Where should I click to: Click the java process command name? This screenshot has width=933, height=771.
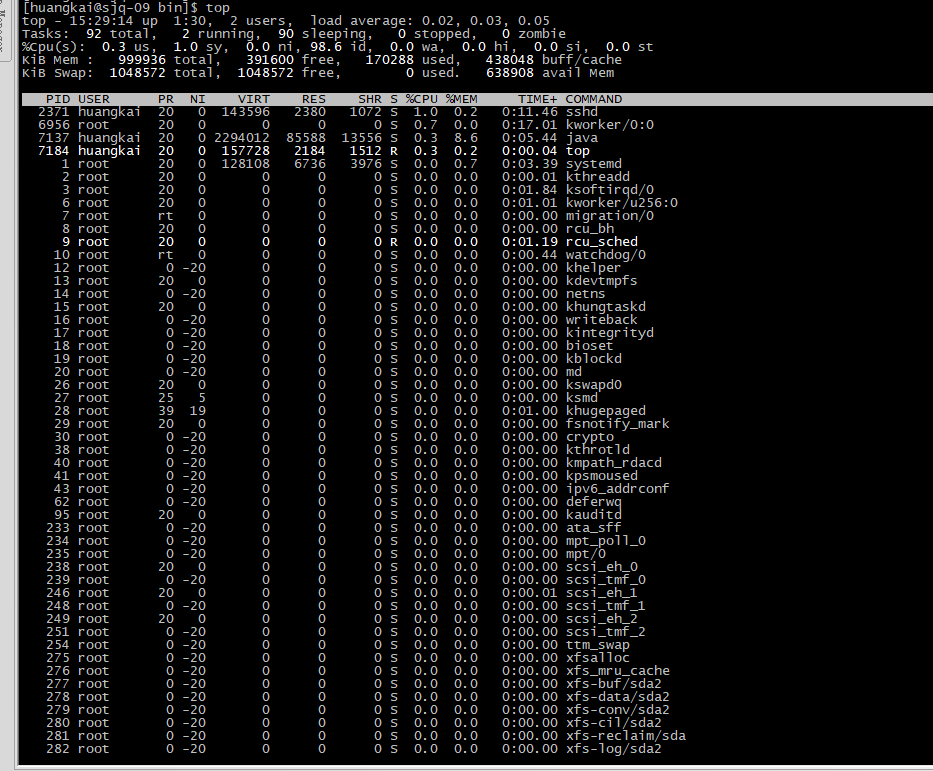point(581,138)
